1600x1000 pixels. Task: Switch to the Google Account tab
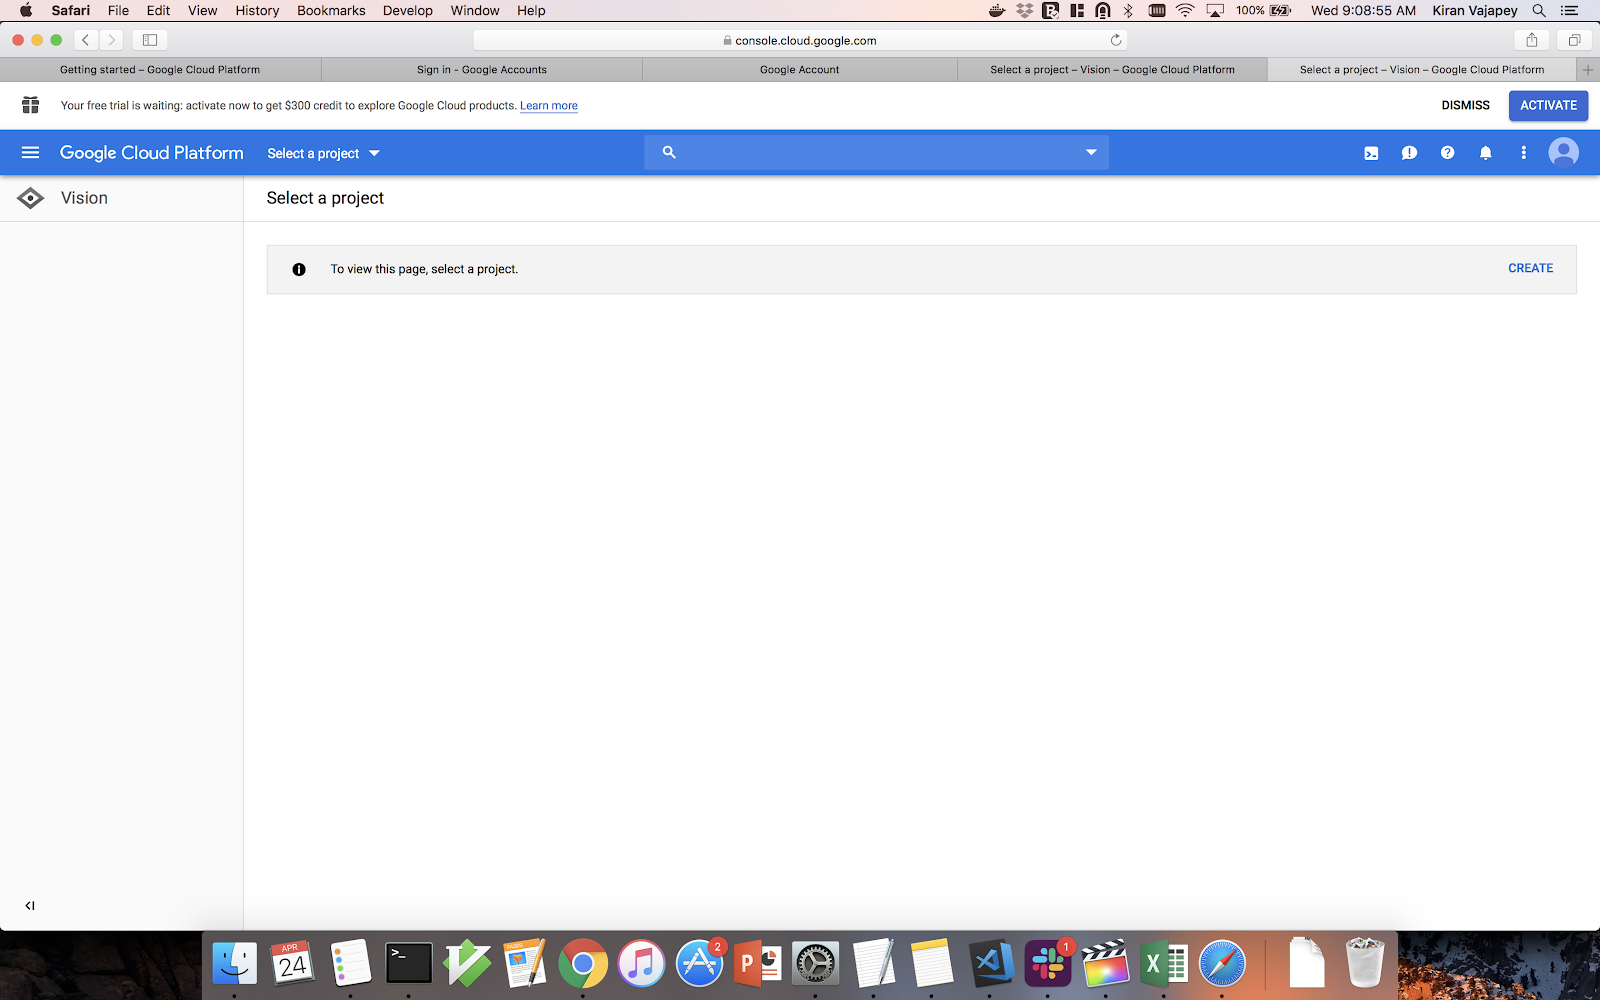click(799, 70)
